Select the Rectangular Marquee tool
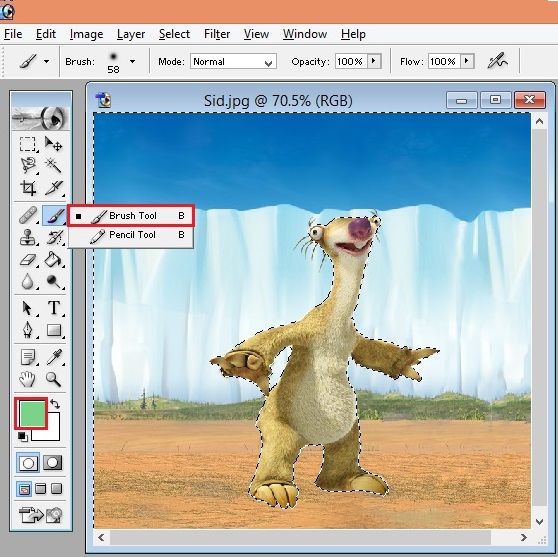This screenshot has height=557, width=558. tap(27, 144)
